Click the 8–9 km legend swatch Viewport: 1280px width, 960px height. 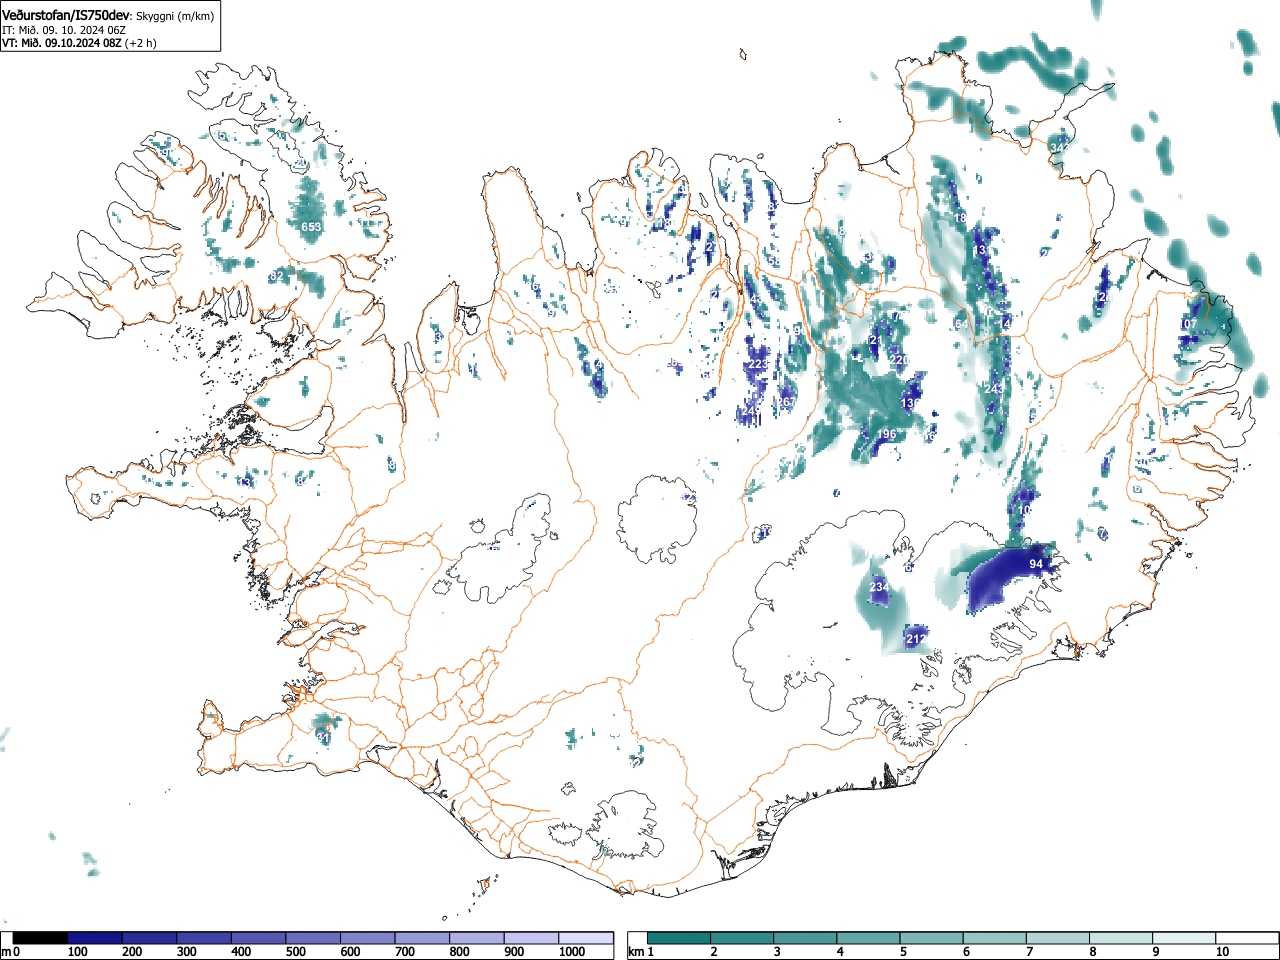tap(1123, 938)
